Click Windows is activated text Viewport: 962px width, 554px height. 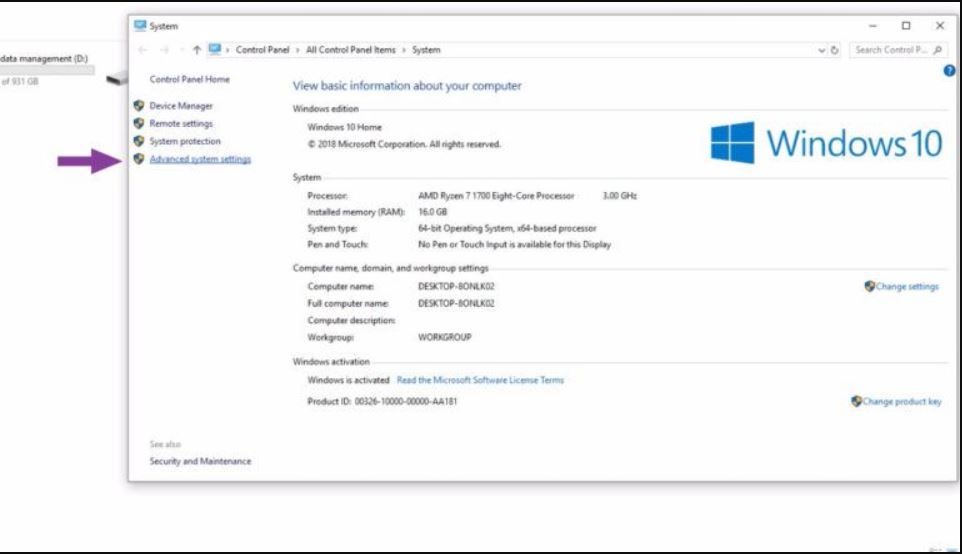(348, 380)
